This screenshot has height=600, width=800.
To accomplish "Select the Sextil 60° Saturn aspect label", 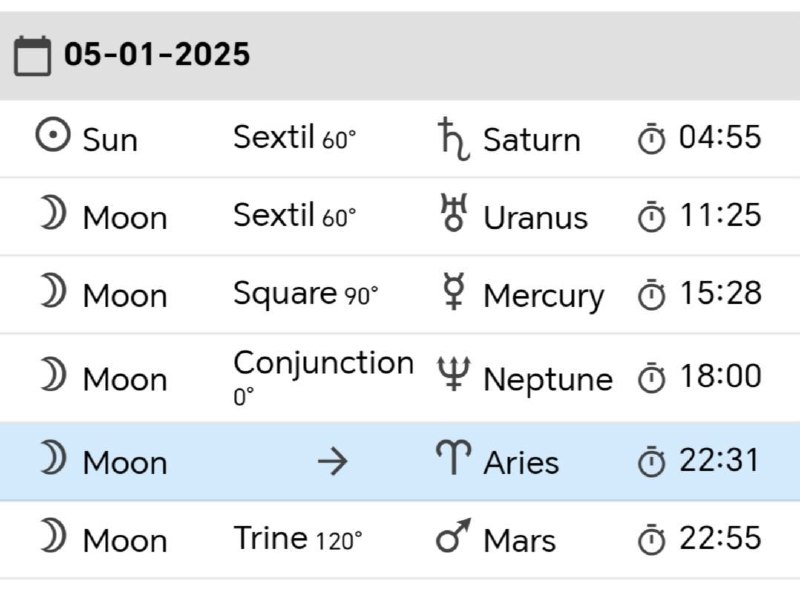I will [x=294, y=138].
